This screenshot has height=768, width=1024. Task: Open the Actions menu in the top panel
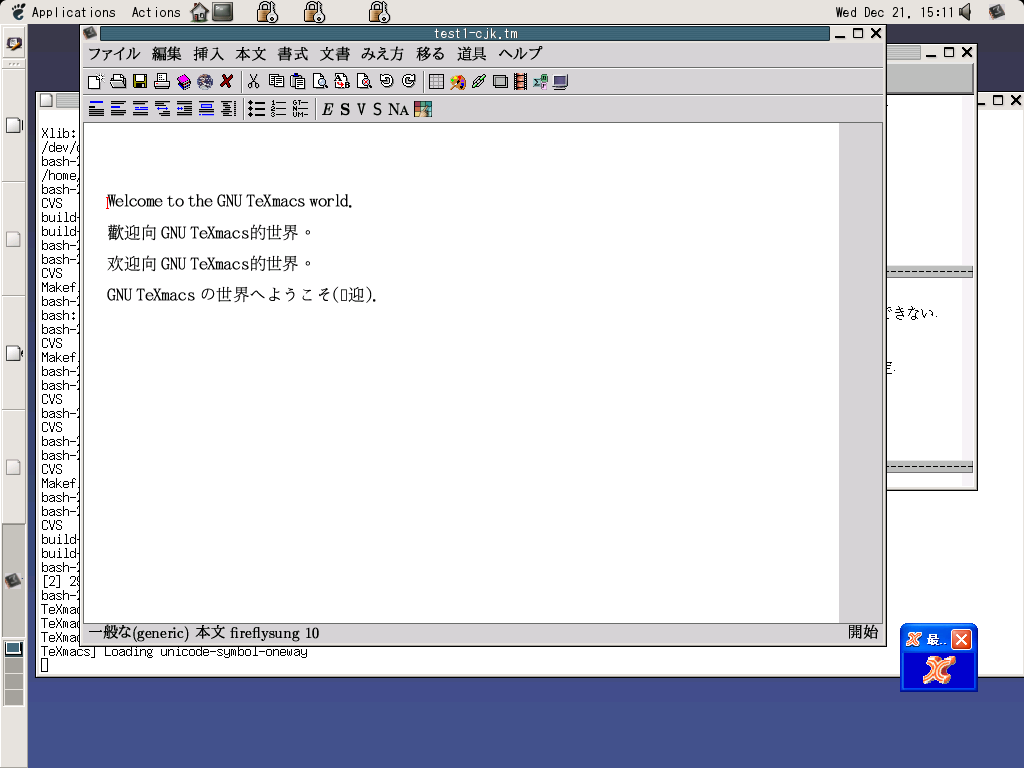point(156,12)
